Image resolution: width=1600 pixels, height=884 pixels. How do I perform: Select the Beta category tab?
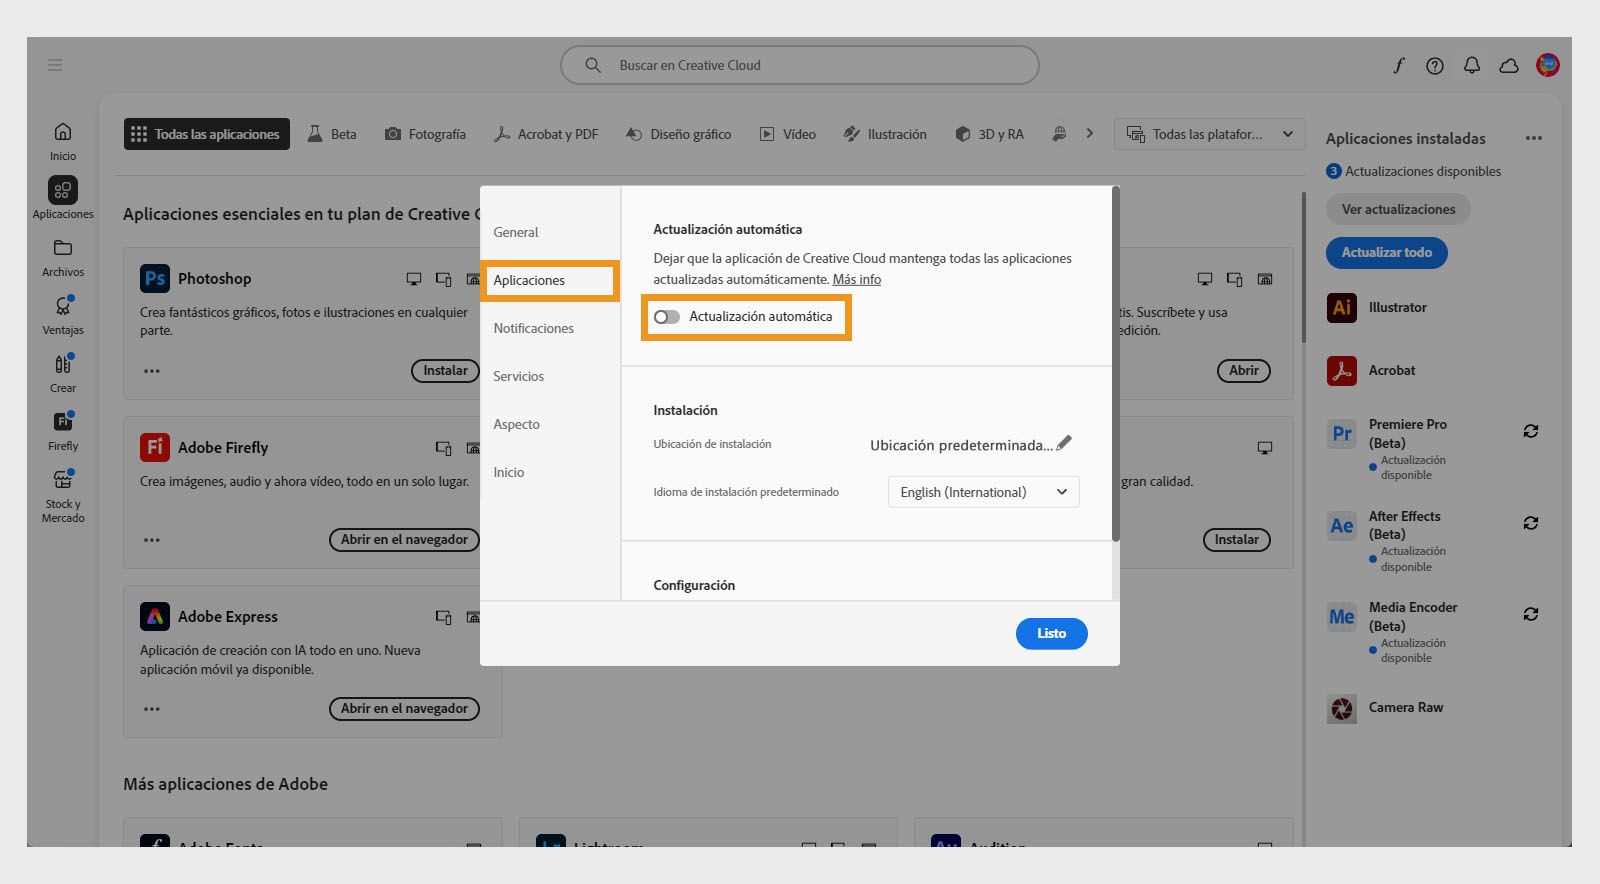point(332,134)
